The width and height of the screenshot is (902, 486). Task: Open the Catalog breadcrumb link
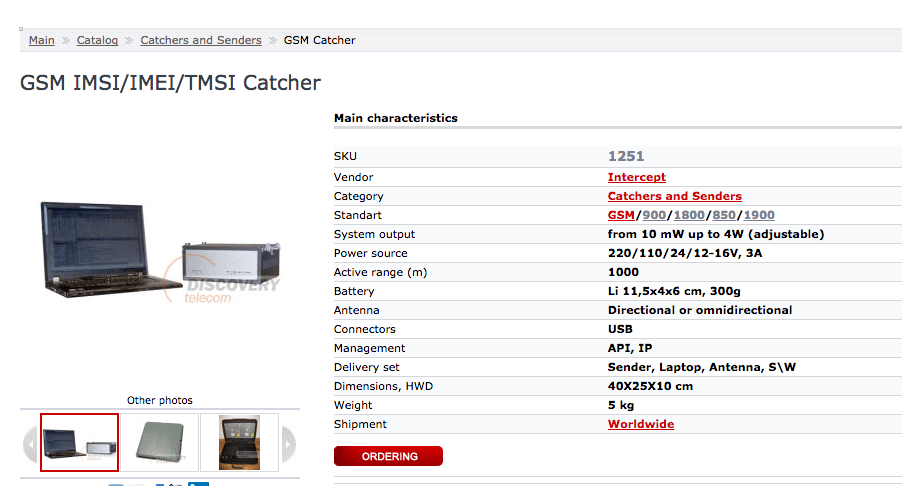click(97, 40)
